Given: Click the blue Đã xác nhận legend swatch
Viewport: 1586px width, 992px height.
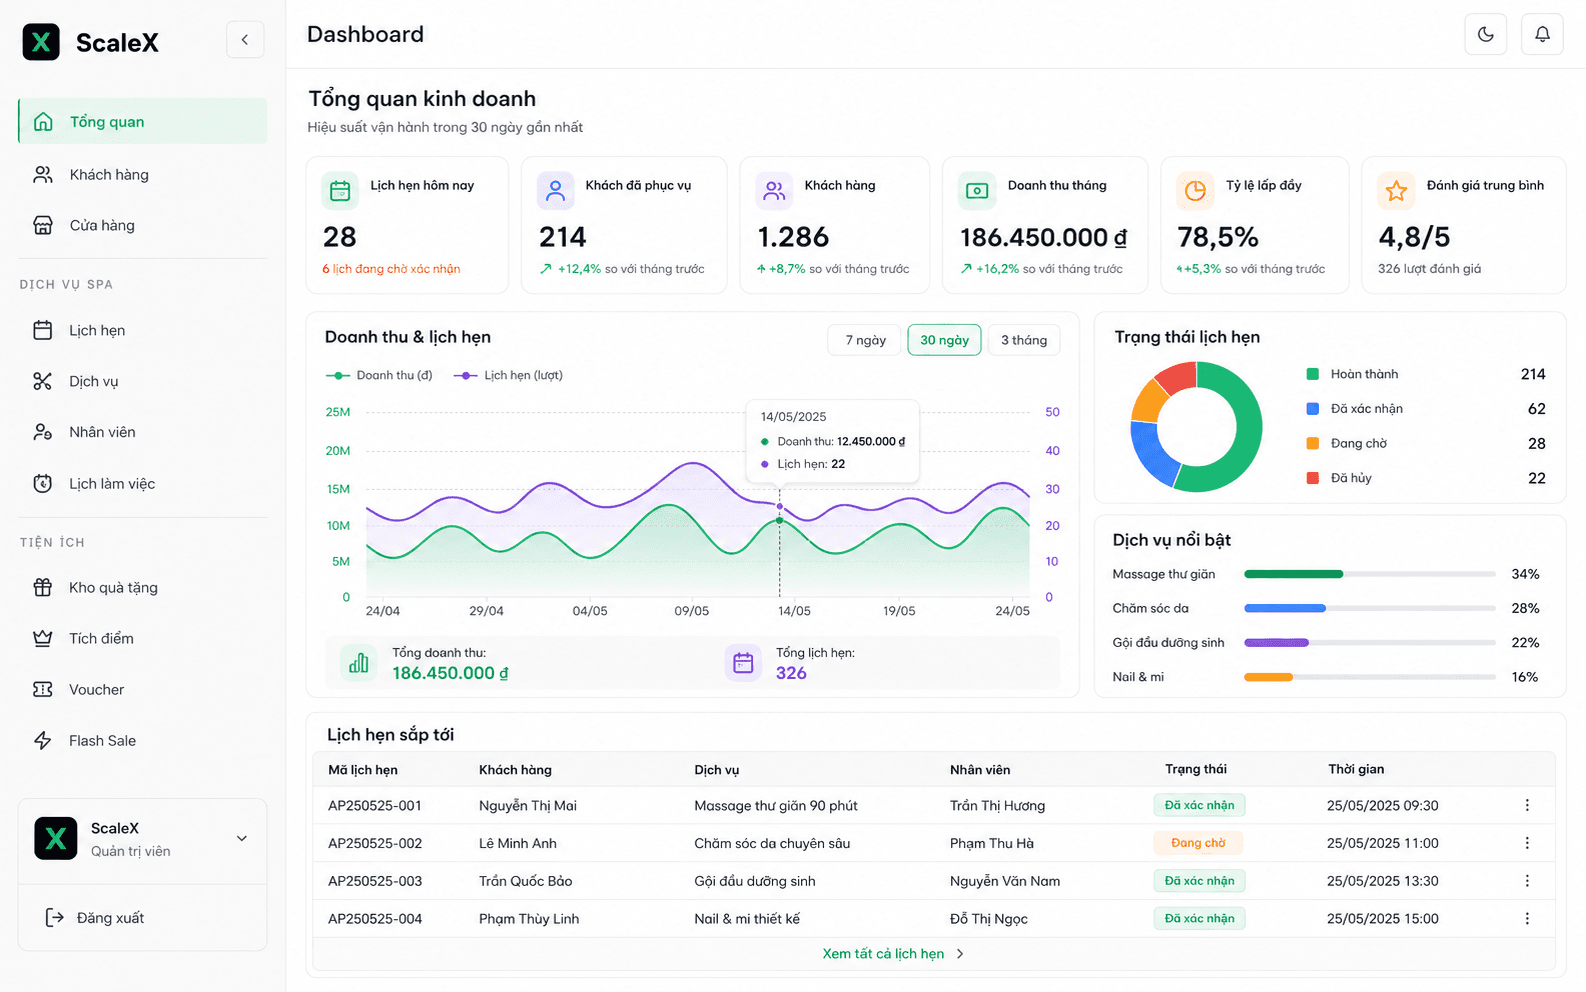Looking at the screenshot, I should [1313, 409].
